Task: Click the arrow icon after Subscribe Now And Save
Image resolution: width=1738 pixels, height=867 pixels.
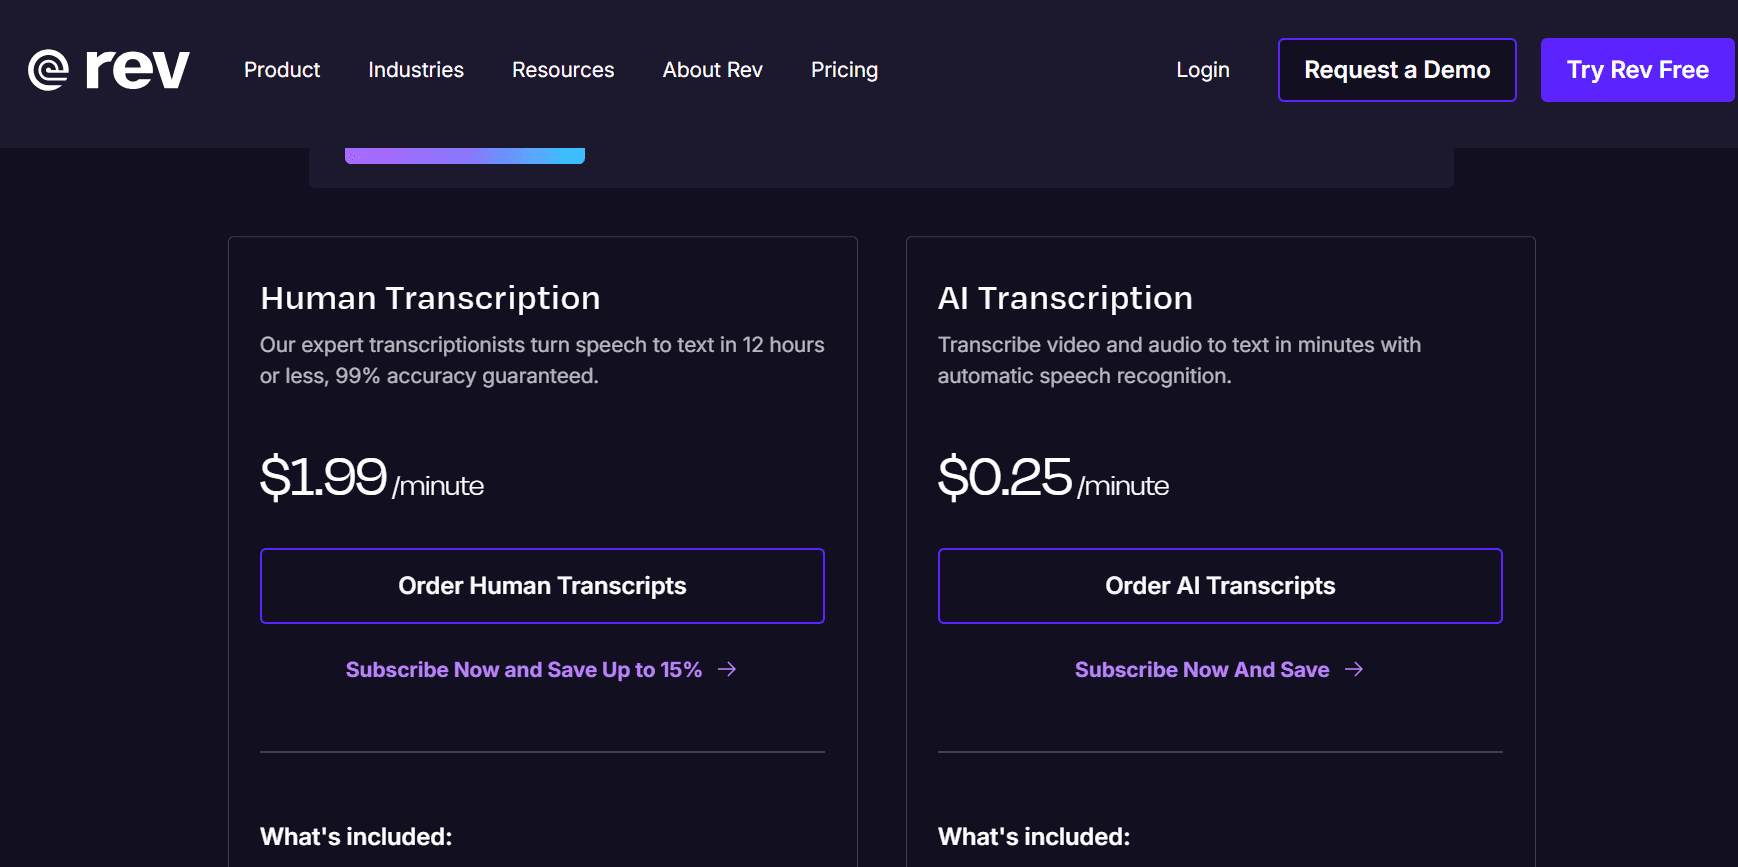Action: 1354,669
